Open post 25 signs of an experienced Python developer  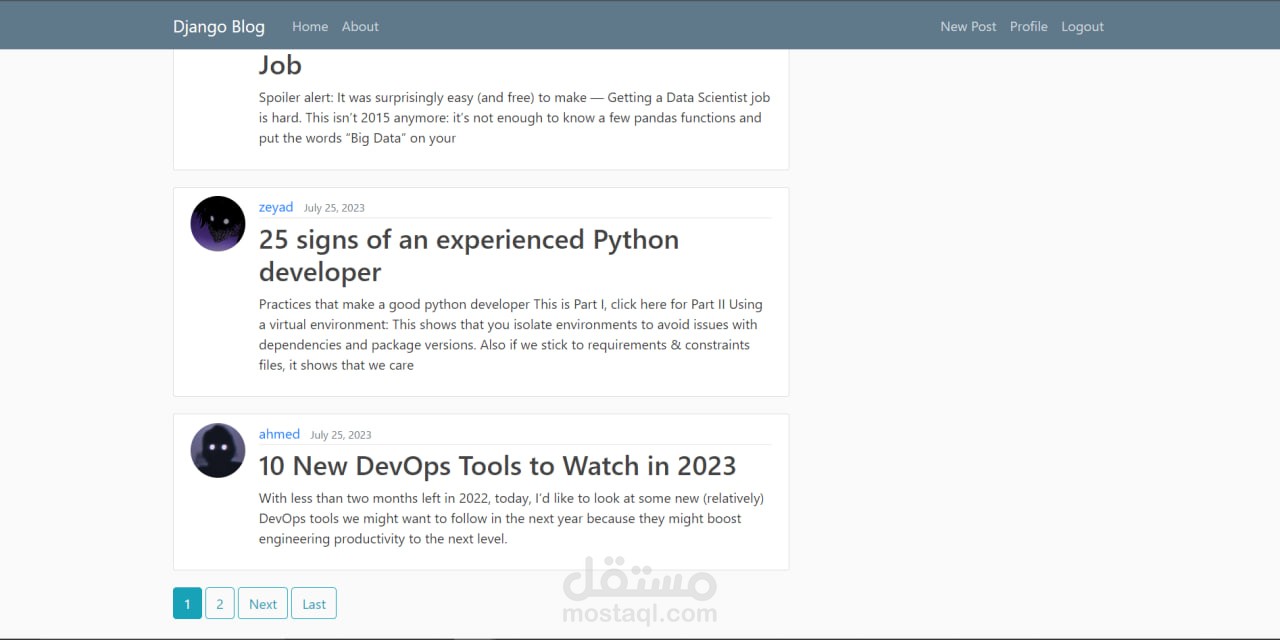tap(469, 256)
